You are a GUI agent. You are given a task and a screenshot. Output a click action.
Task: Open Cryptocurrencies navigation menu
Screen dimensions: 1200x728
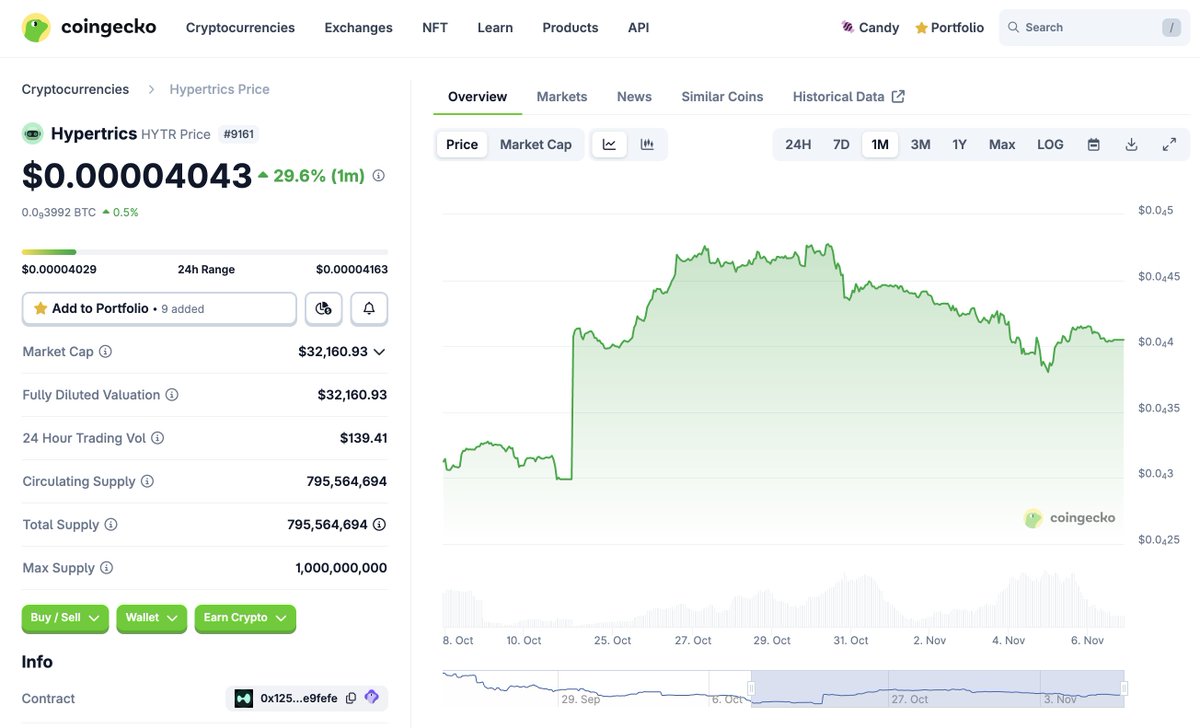[x=240, y=28]
